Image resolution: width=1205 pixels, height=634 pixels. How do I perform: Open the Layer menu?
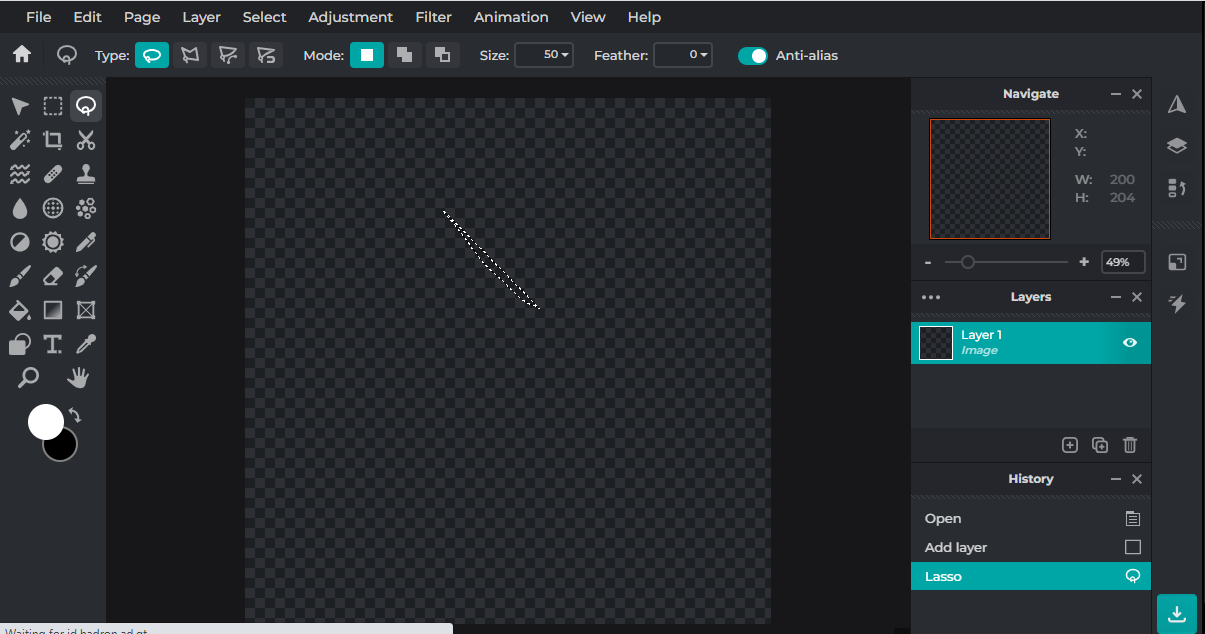point(202,17)
